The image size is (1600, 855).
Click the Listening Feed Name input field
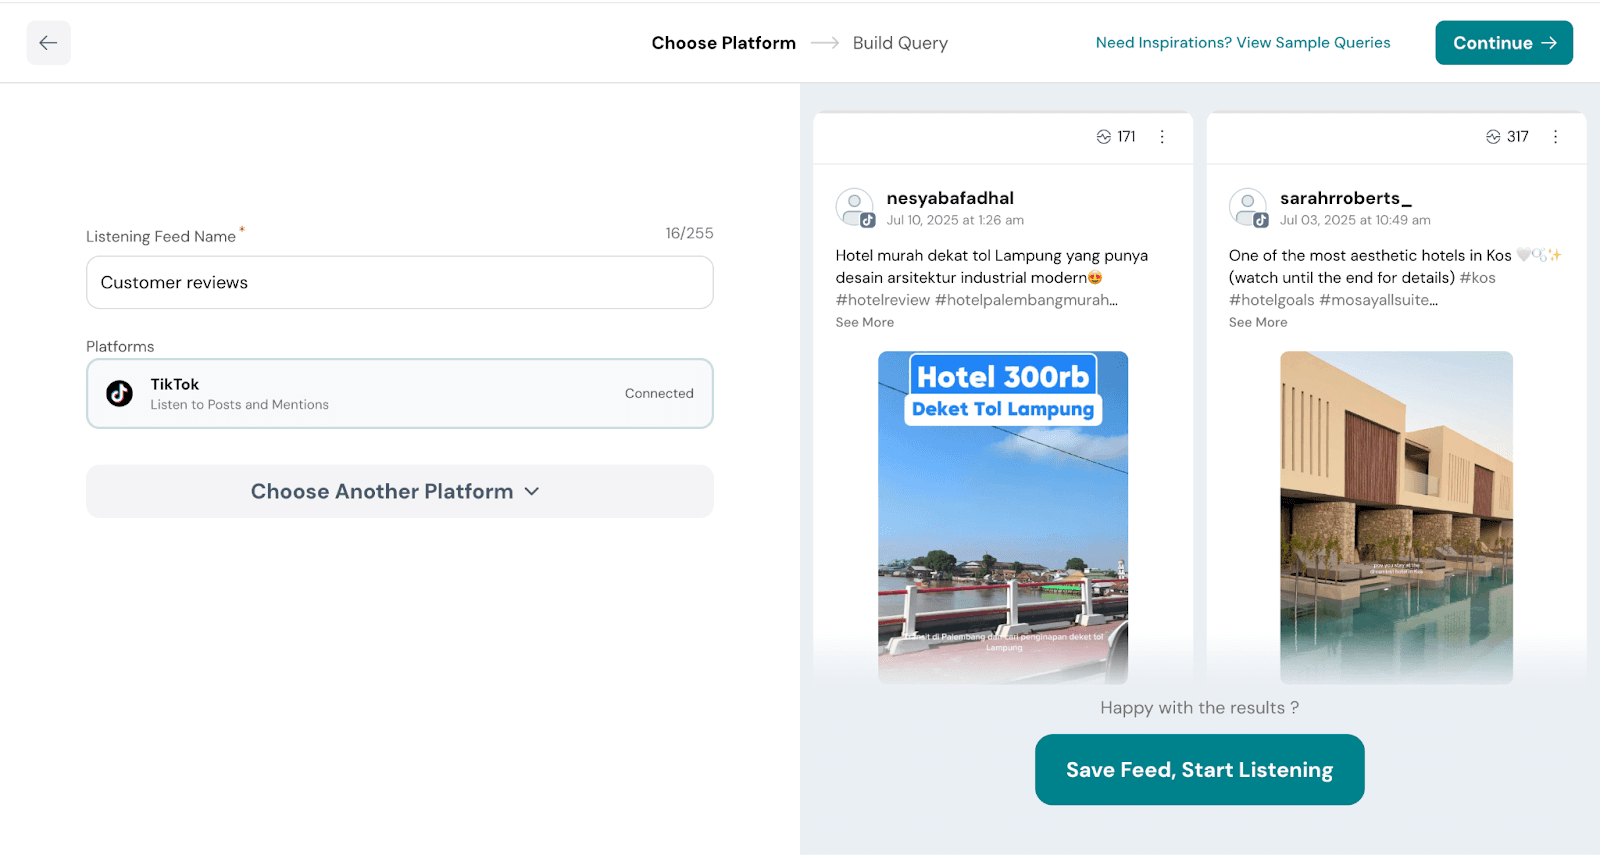click(399, 283)
